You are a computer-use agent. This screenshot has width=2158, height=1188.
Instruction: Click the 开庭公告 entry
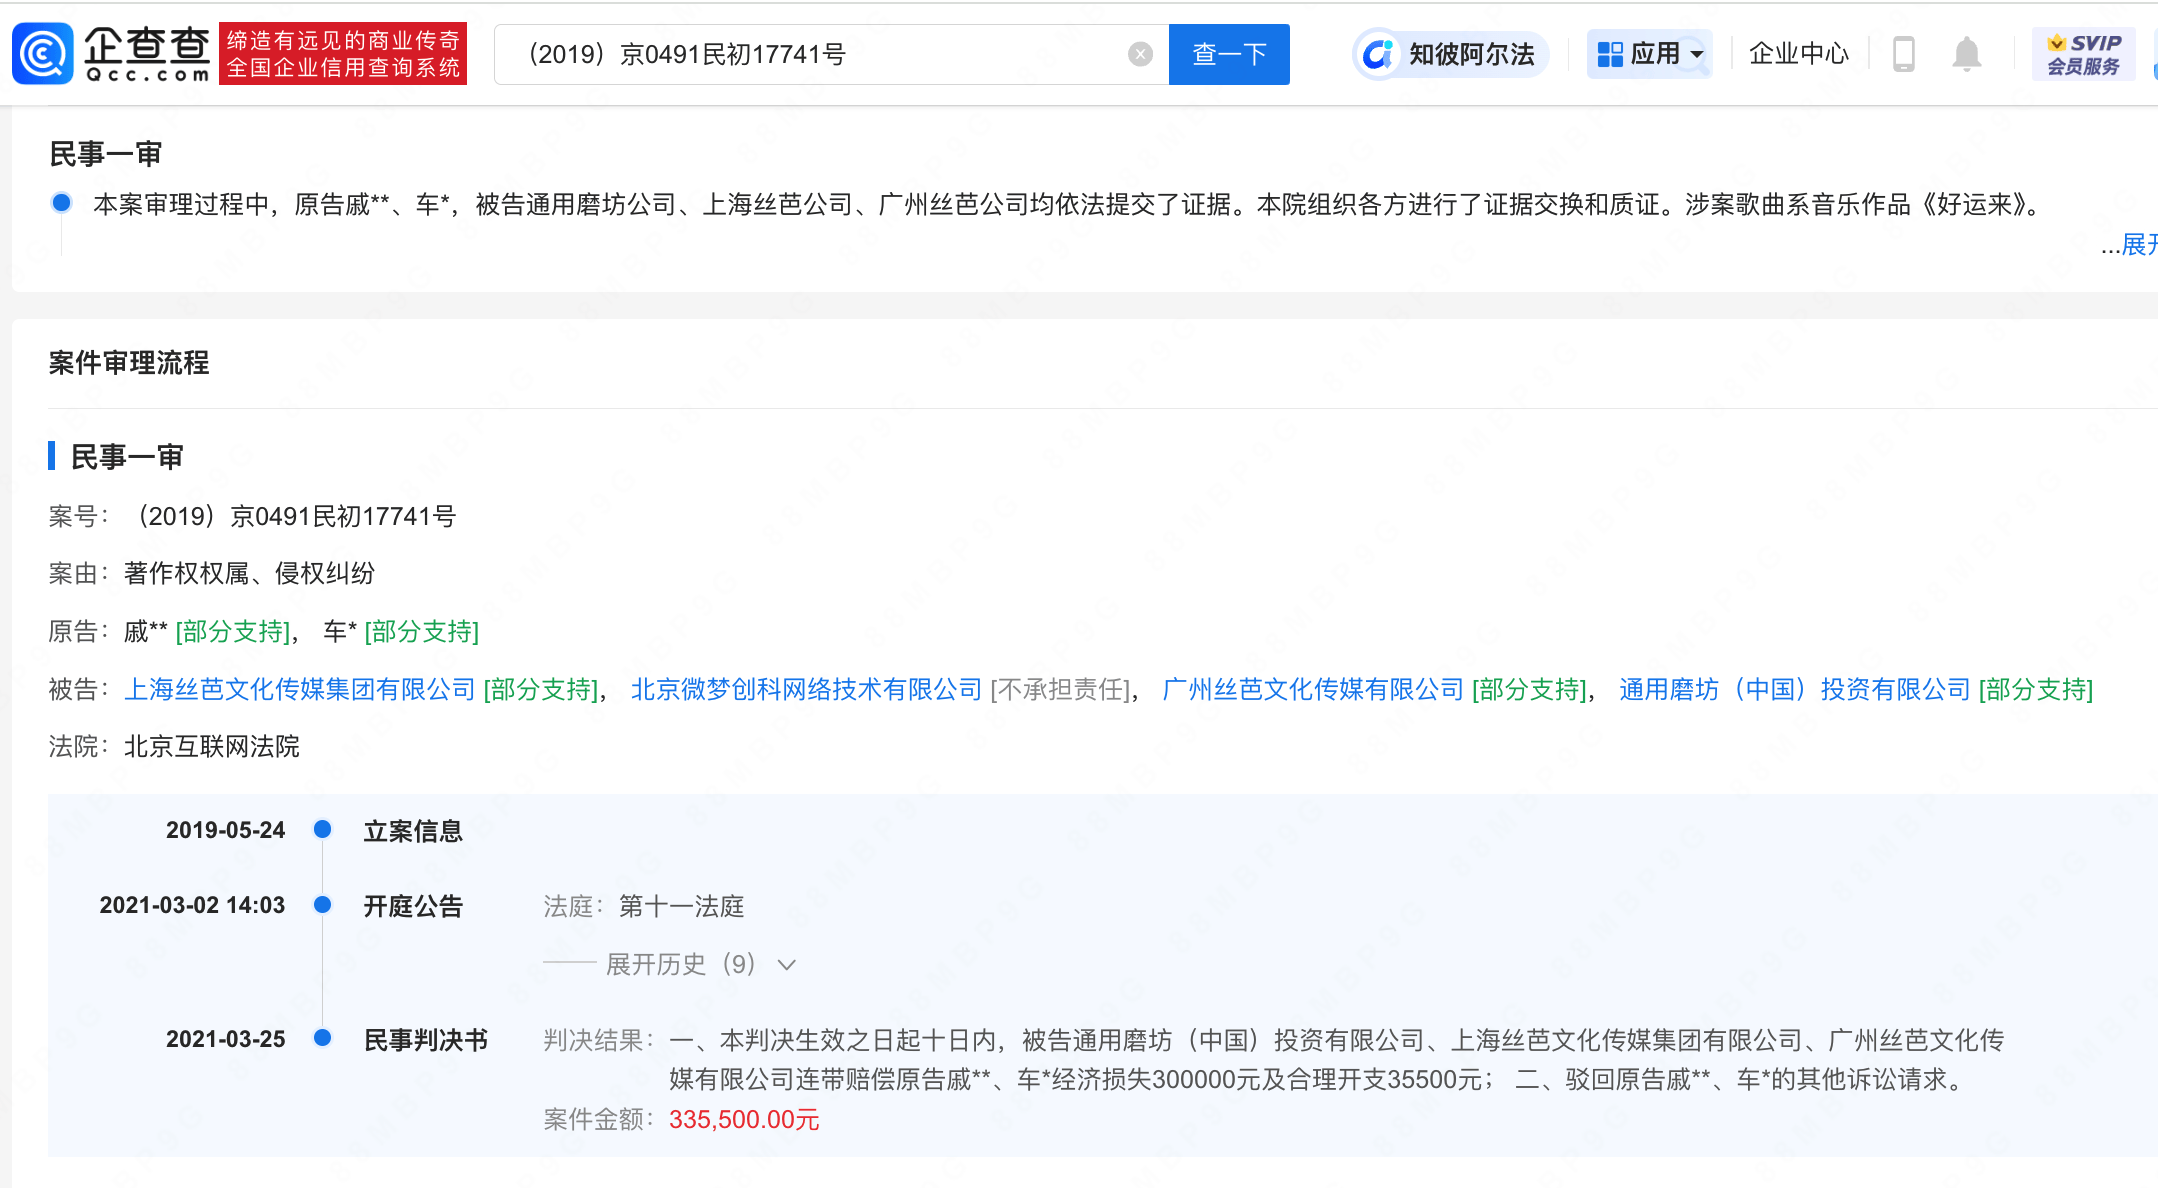pyautogui.click(x=413, y=906)
